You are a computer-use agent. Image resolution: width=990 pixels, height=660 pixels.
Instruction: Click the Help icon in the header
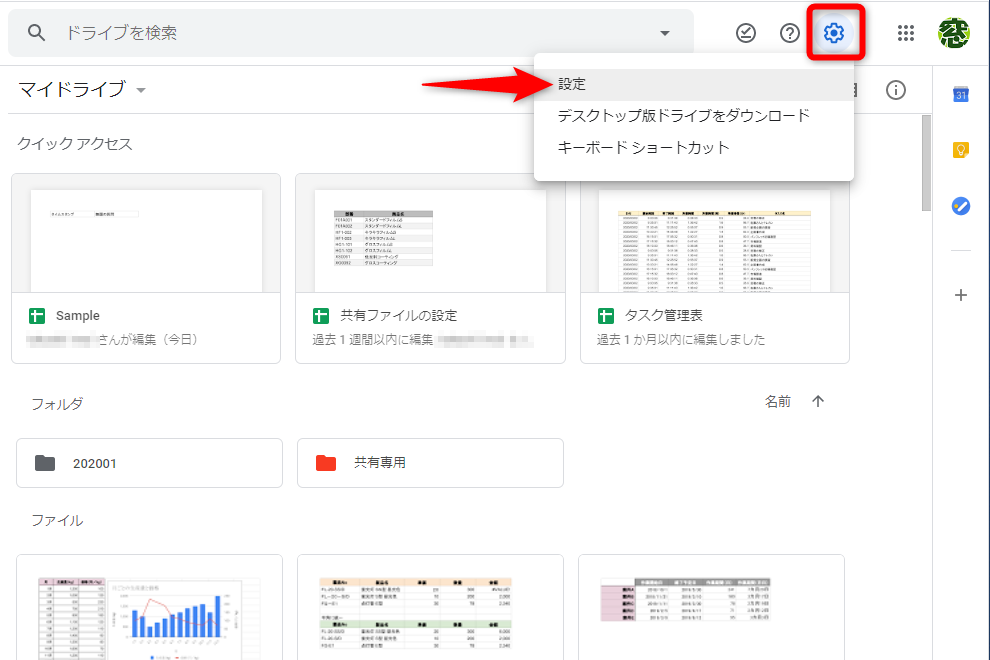789,32
